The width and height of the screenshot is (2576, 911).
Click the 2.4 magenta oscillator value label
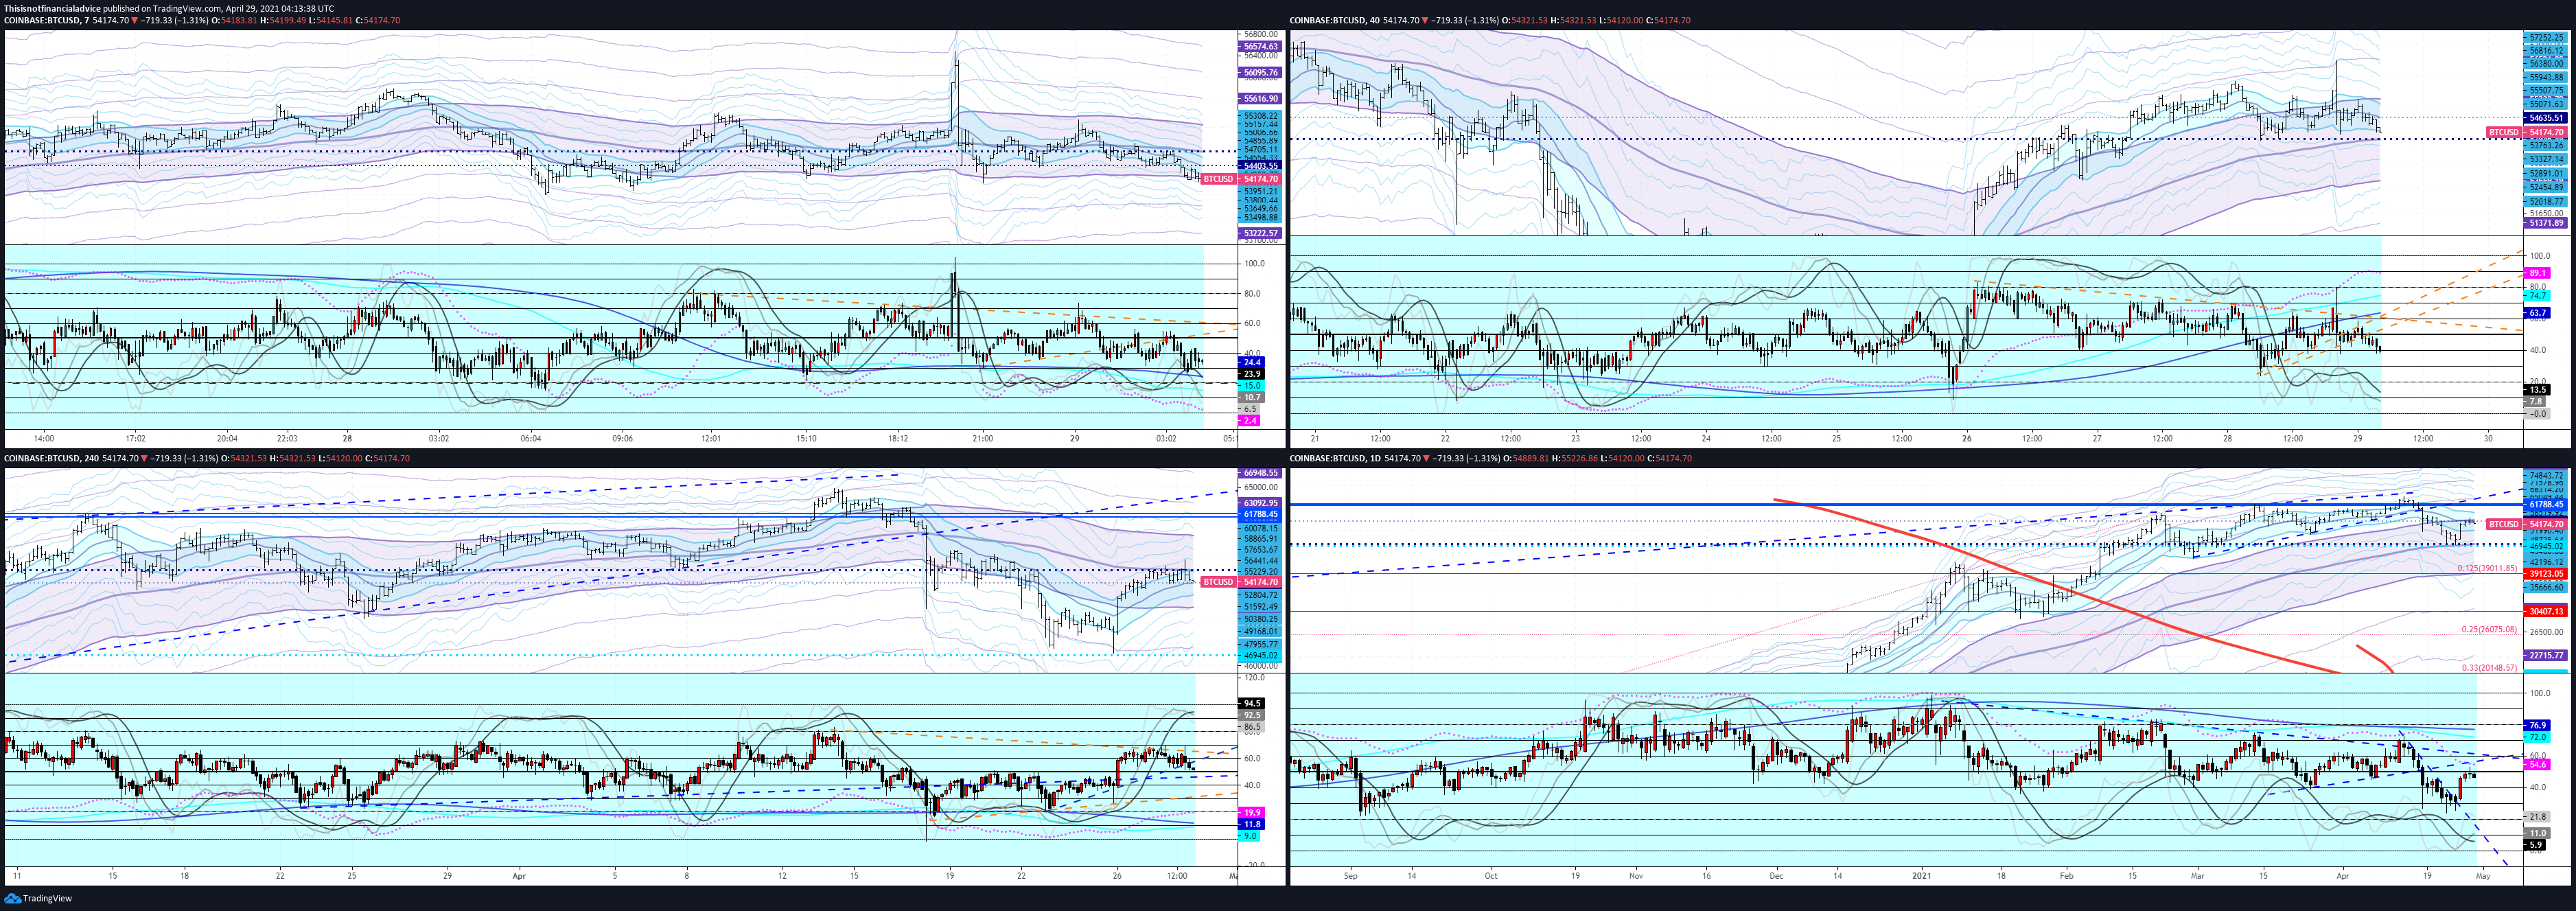pos(1250,421)
